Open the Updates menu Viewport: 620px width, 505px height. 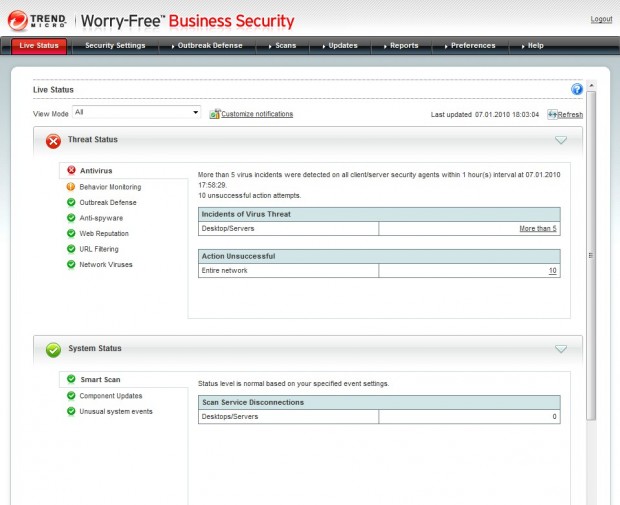click(340, 45)
